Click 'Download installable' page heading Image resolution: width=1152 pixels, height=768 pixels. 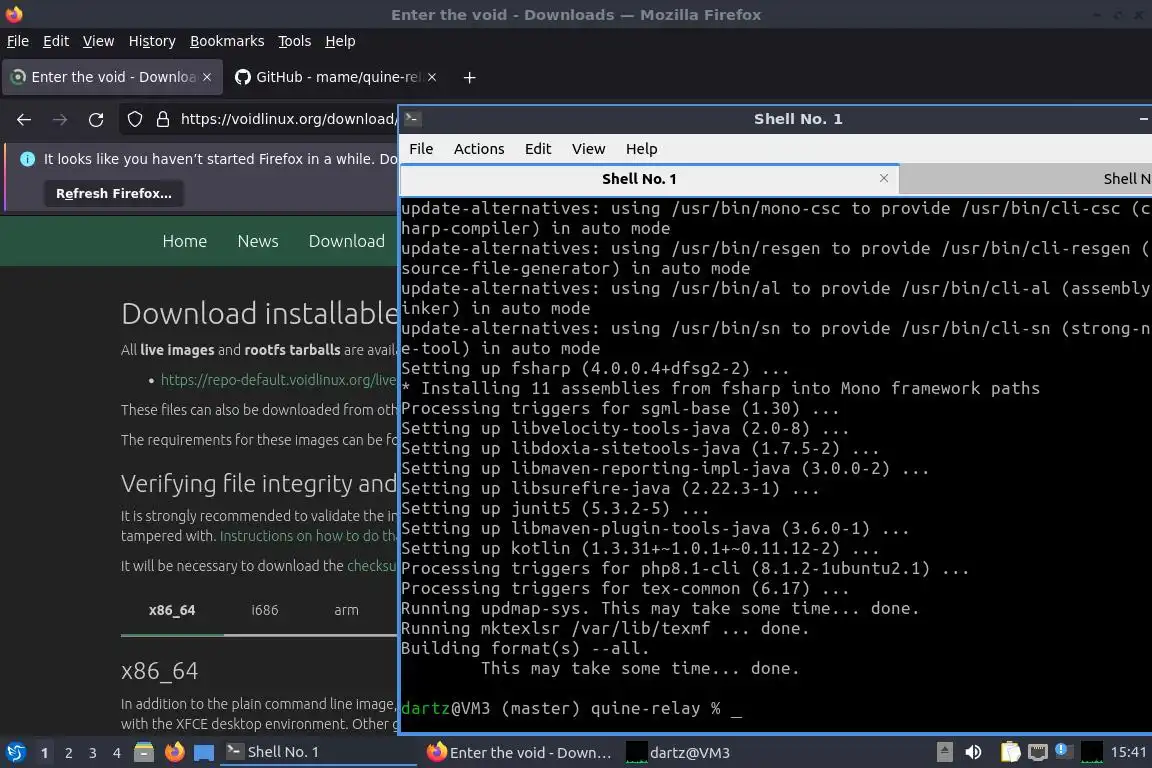[259, 314]
